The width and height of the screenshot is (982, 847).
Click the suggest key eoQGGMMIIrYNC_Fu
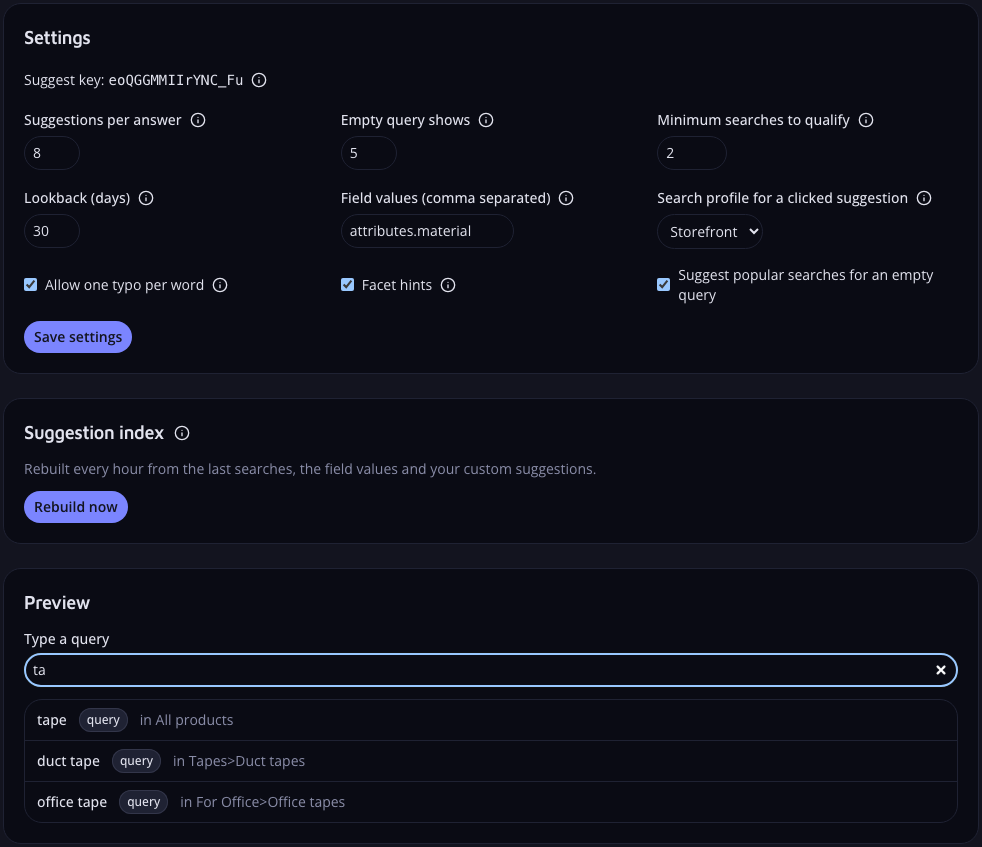point(176,80)
